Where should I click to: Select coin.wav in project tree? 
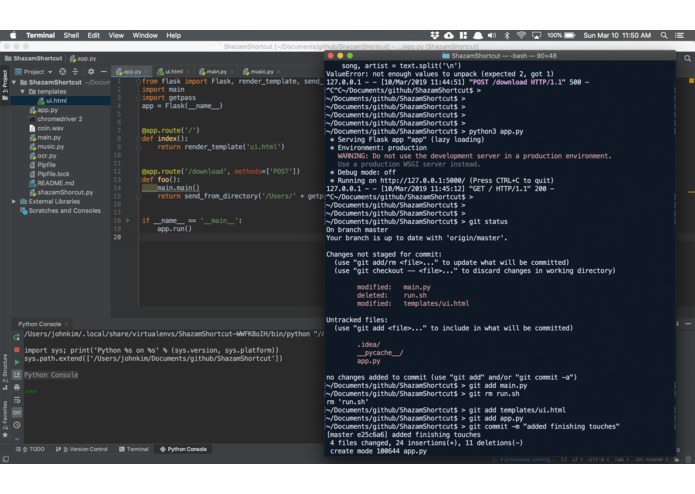coord(47,128)
